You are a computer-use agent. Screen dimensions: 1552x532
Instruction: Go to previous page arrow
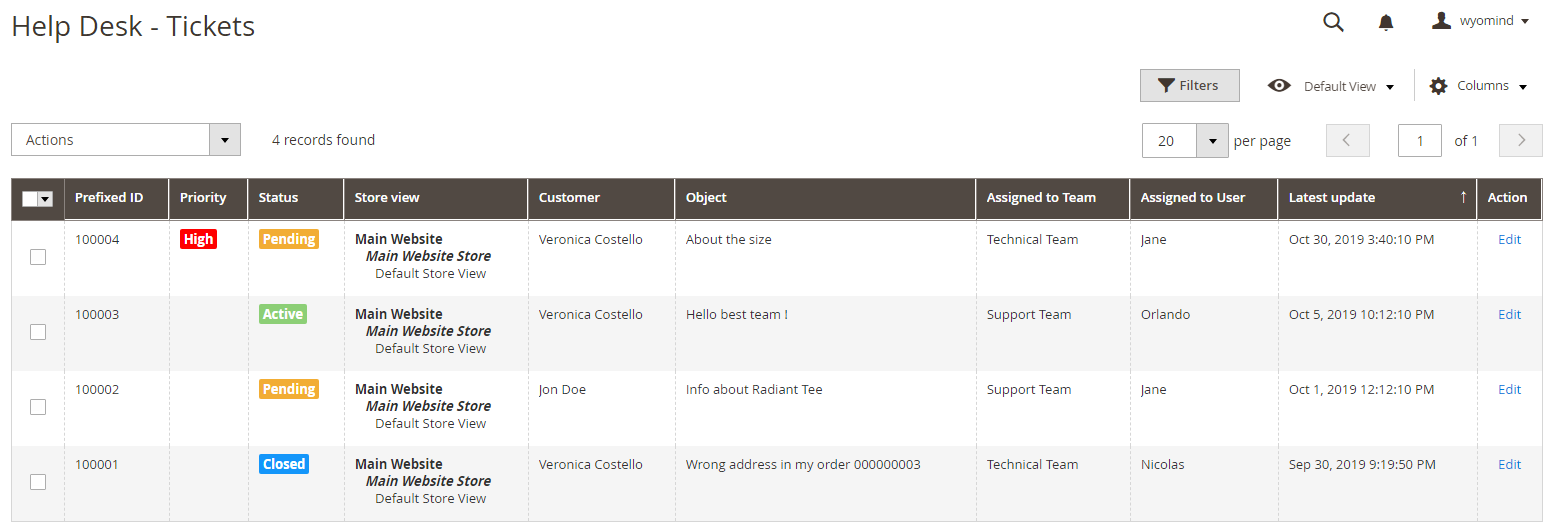1347,141
